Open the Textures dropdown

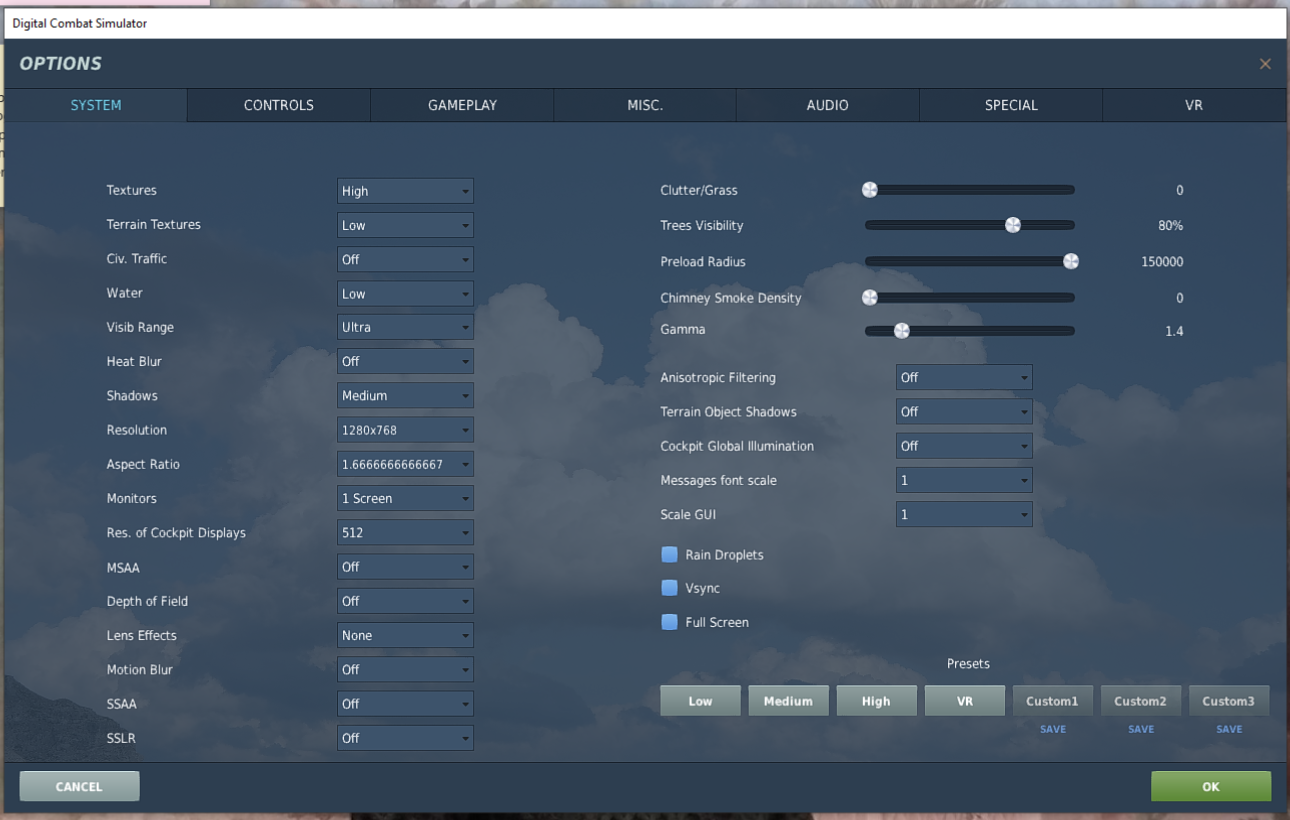pyautogui.click(x=405, y=191)
